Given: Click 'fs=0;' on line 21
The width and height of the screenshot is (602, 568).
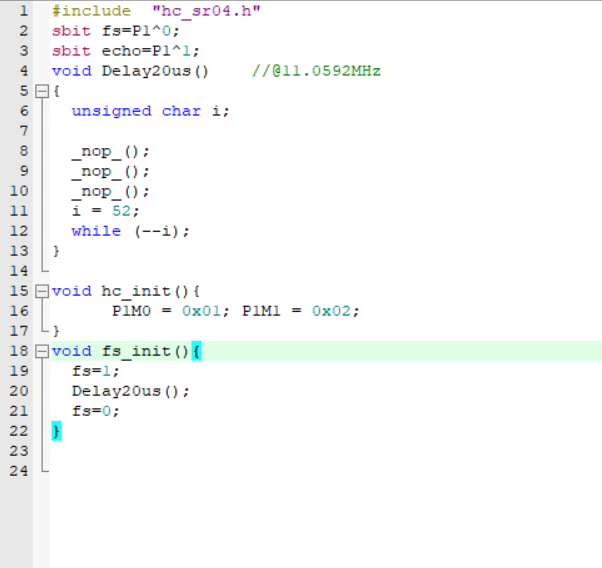Looking at the screenshot, I should (x=96, y=411).
